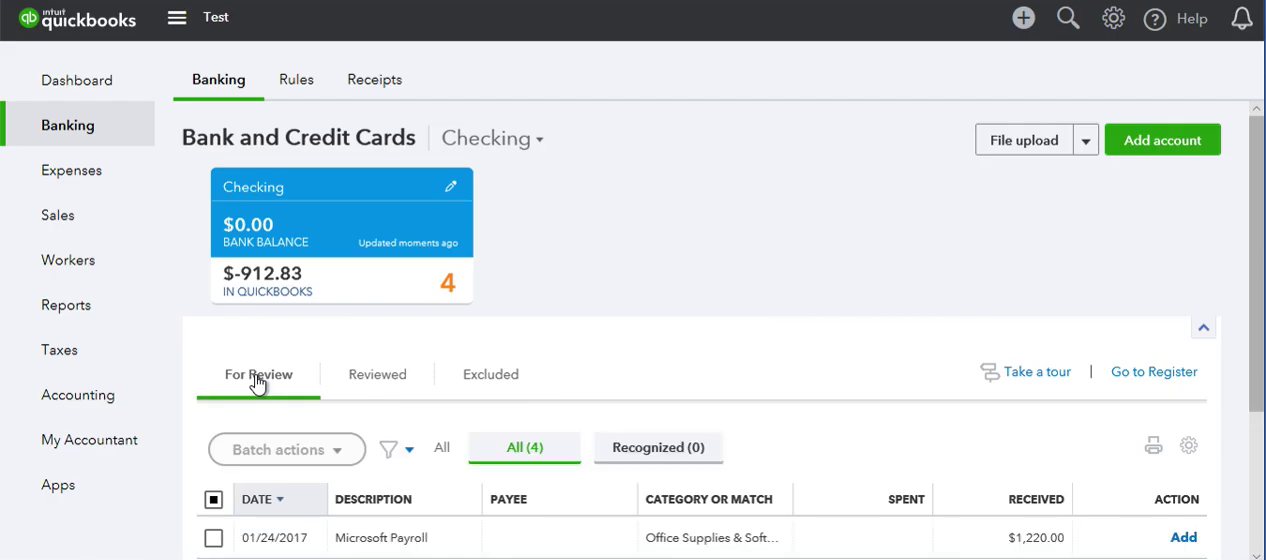Select all transactions header checkbox
Screen dimensions: 1266x560
point(213,499)
